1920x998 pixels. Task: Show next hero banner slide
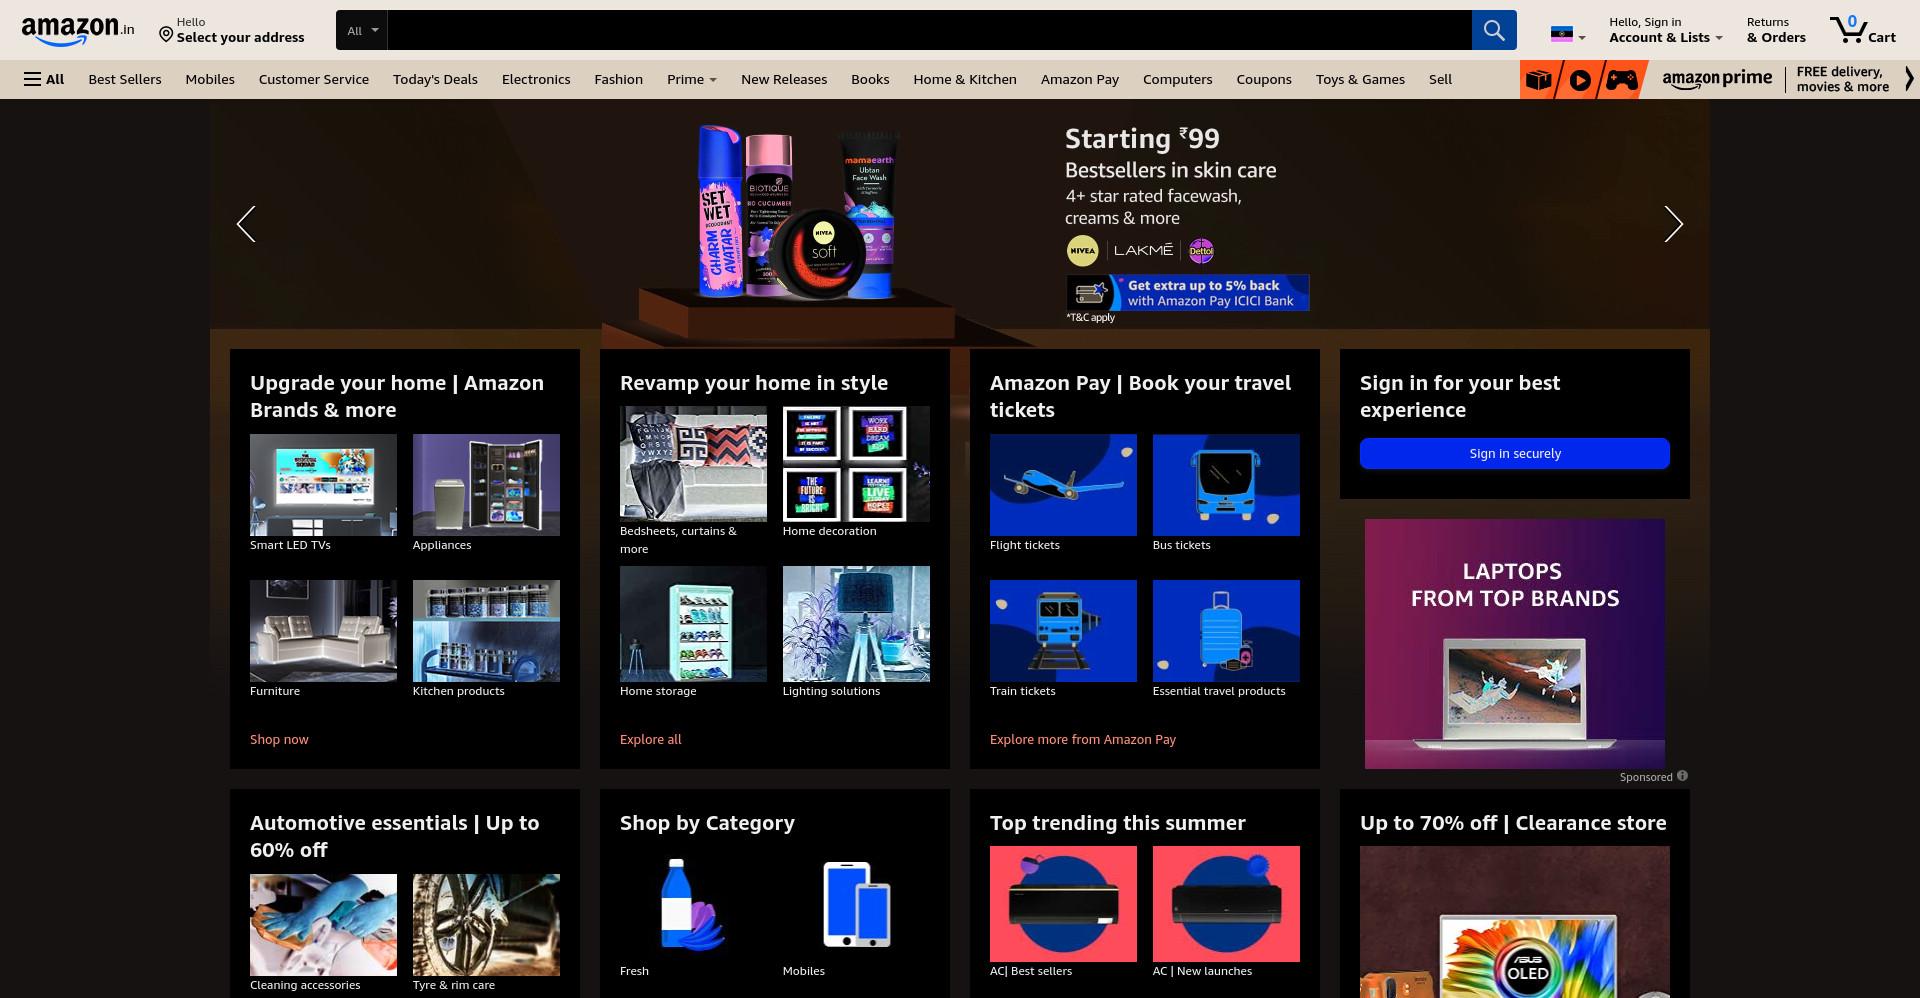[1673, 224]
